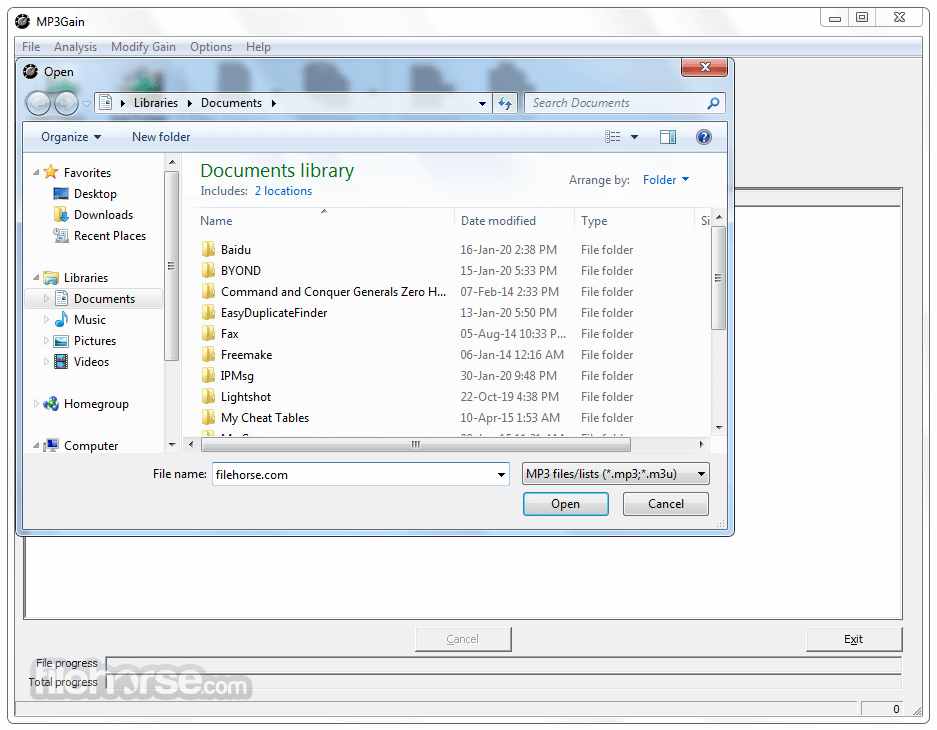Click the Freemake folder icon

(x=208, y=354)
